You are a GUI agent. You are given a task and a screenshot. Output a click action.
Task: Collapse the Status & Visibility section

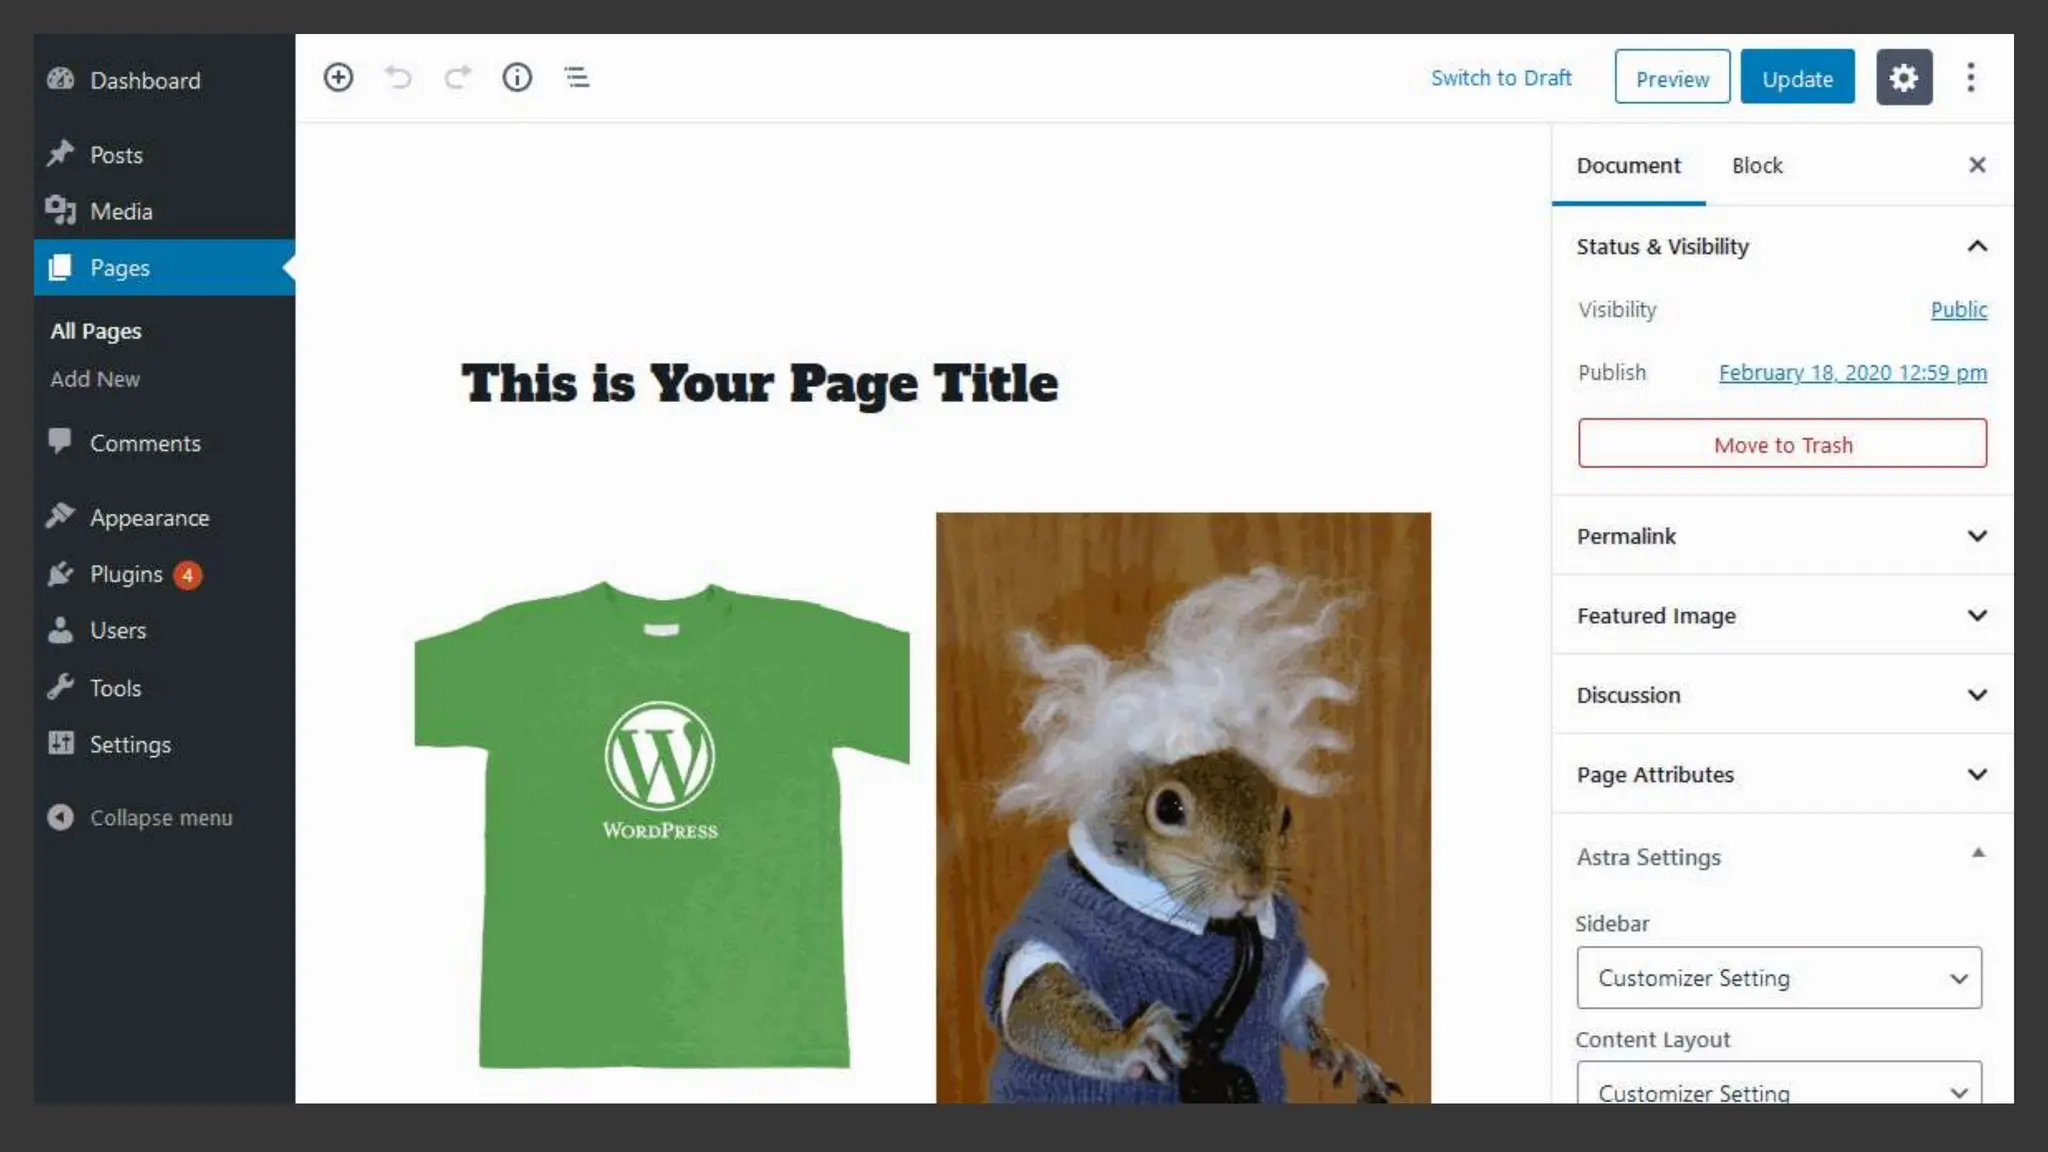tap(1976, 246)
